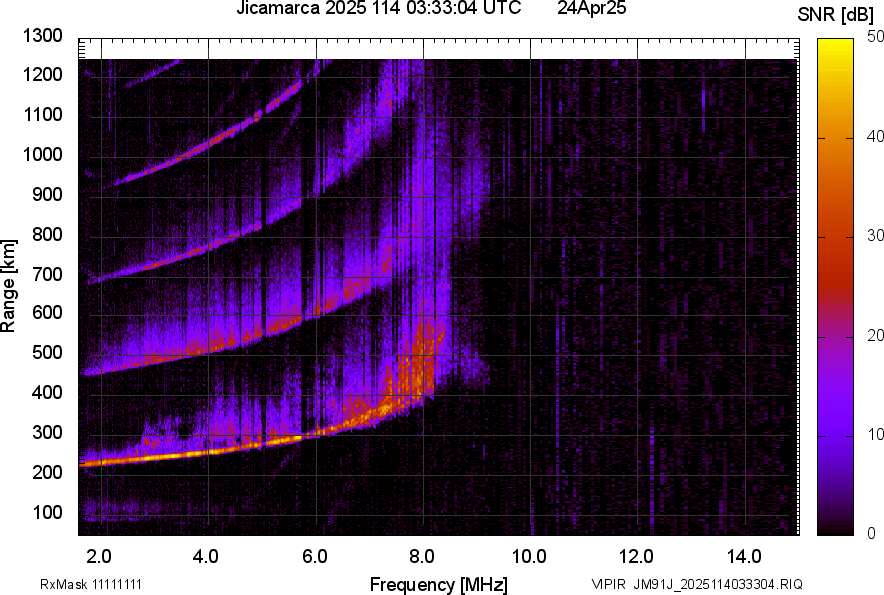
Task: Click the 'SNR [dB]' colorbar title
Action: [x=835, y=15]
